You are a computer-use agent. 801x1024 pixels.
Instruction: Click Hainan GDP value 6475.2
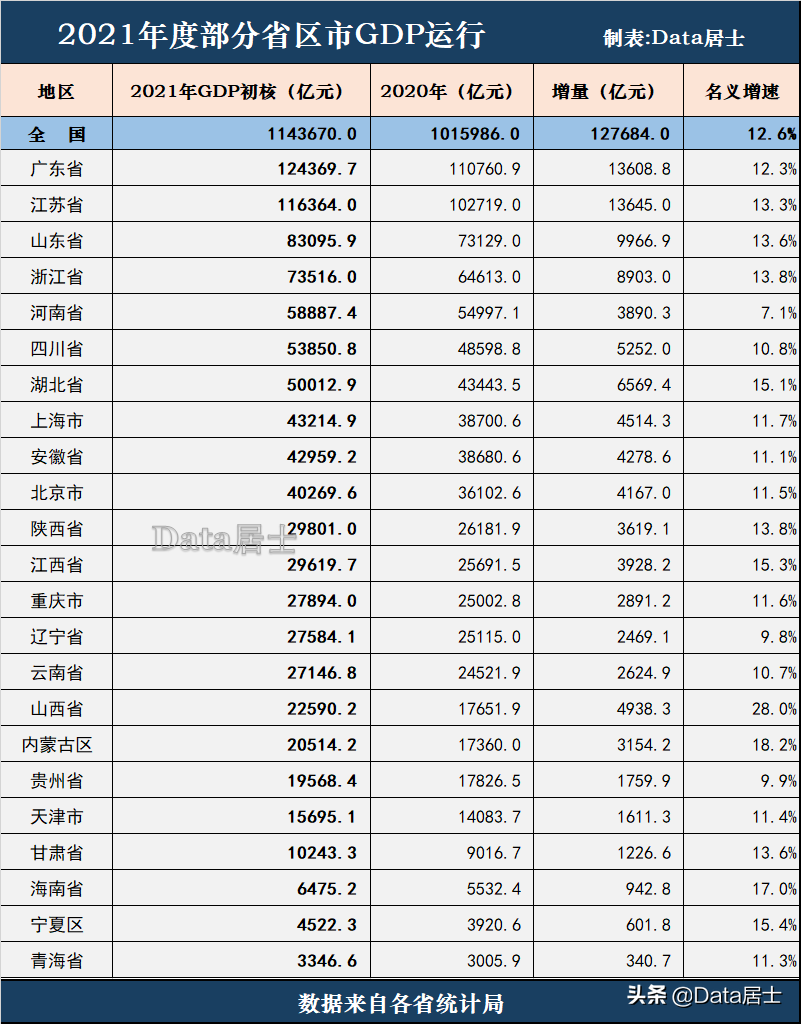pos(326,888)
